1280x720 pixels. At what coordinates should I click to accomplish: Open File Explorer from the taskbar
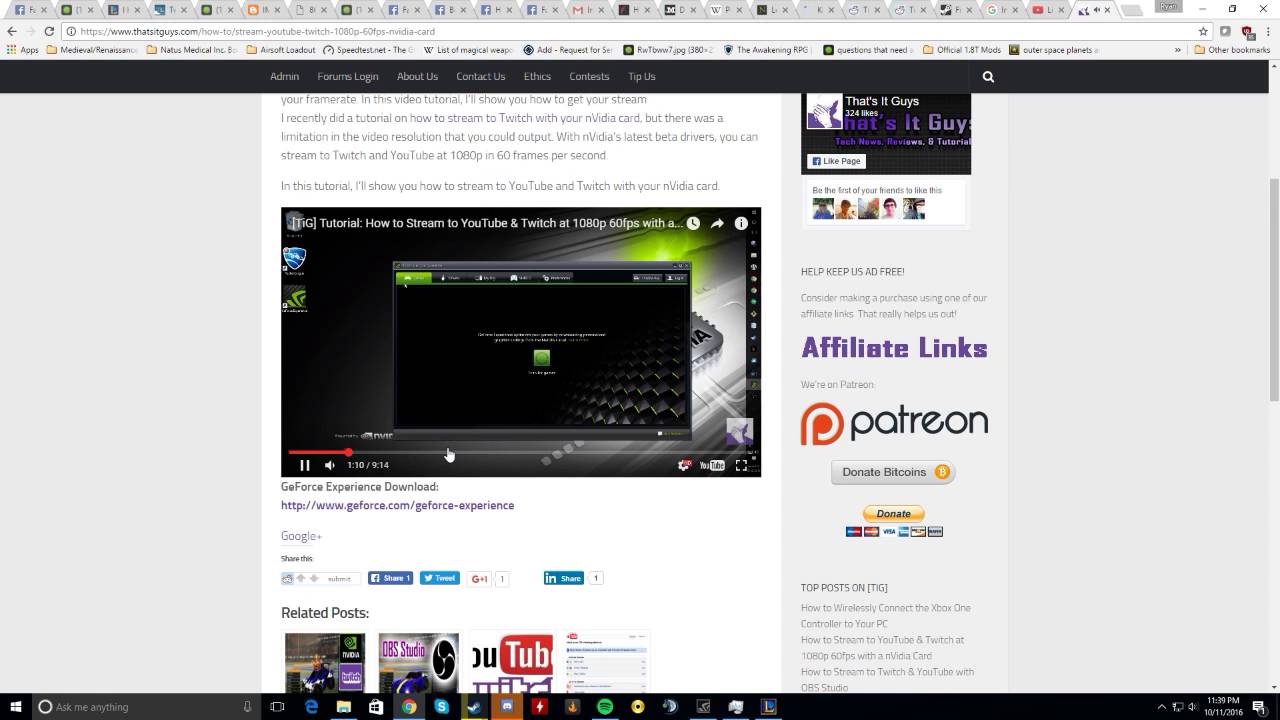[343, 707]
